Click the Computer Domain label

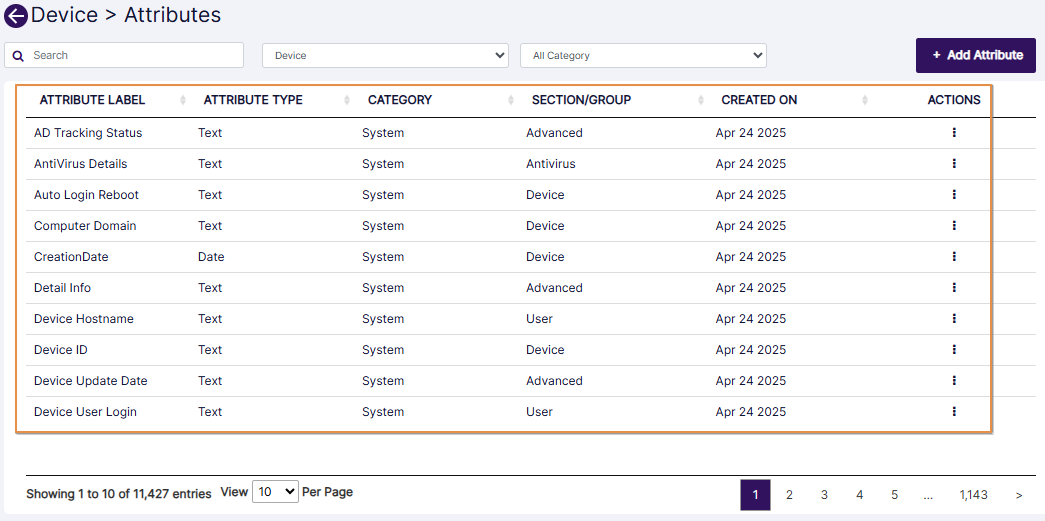click(85, 226)
